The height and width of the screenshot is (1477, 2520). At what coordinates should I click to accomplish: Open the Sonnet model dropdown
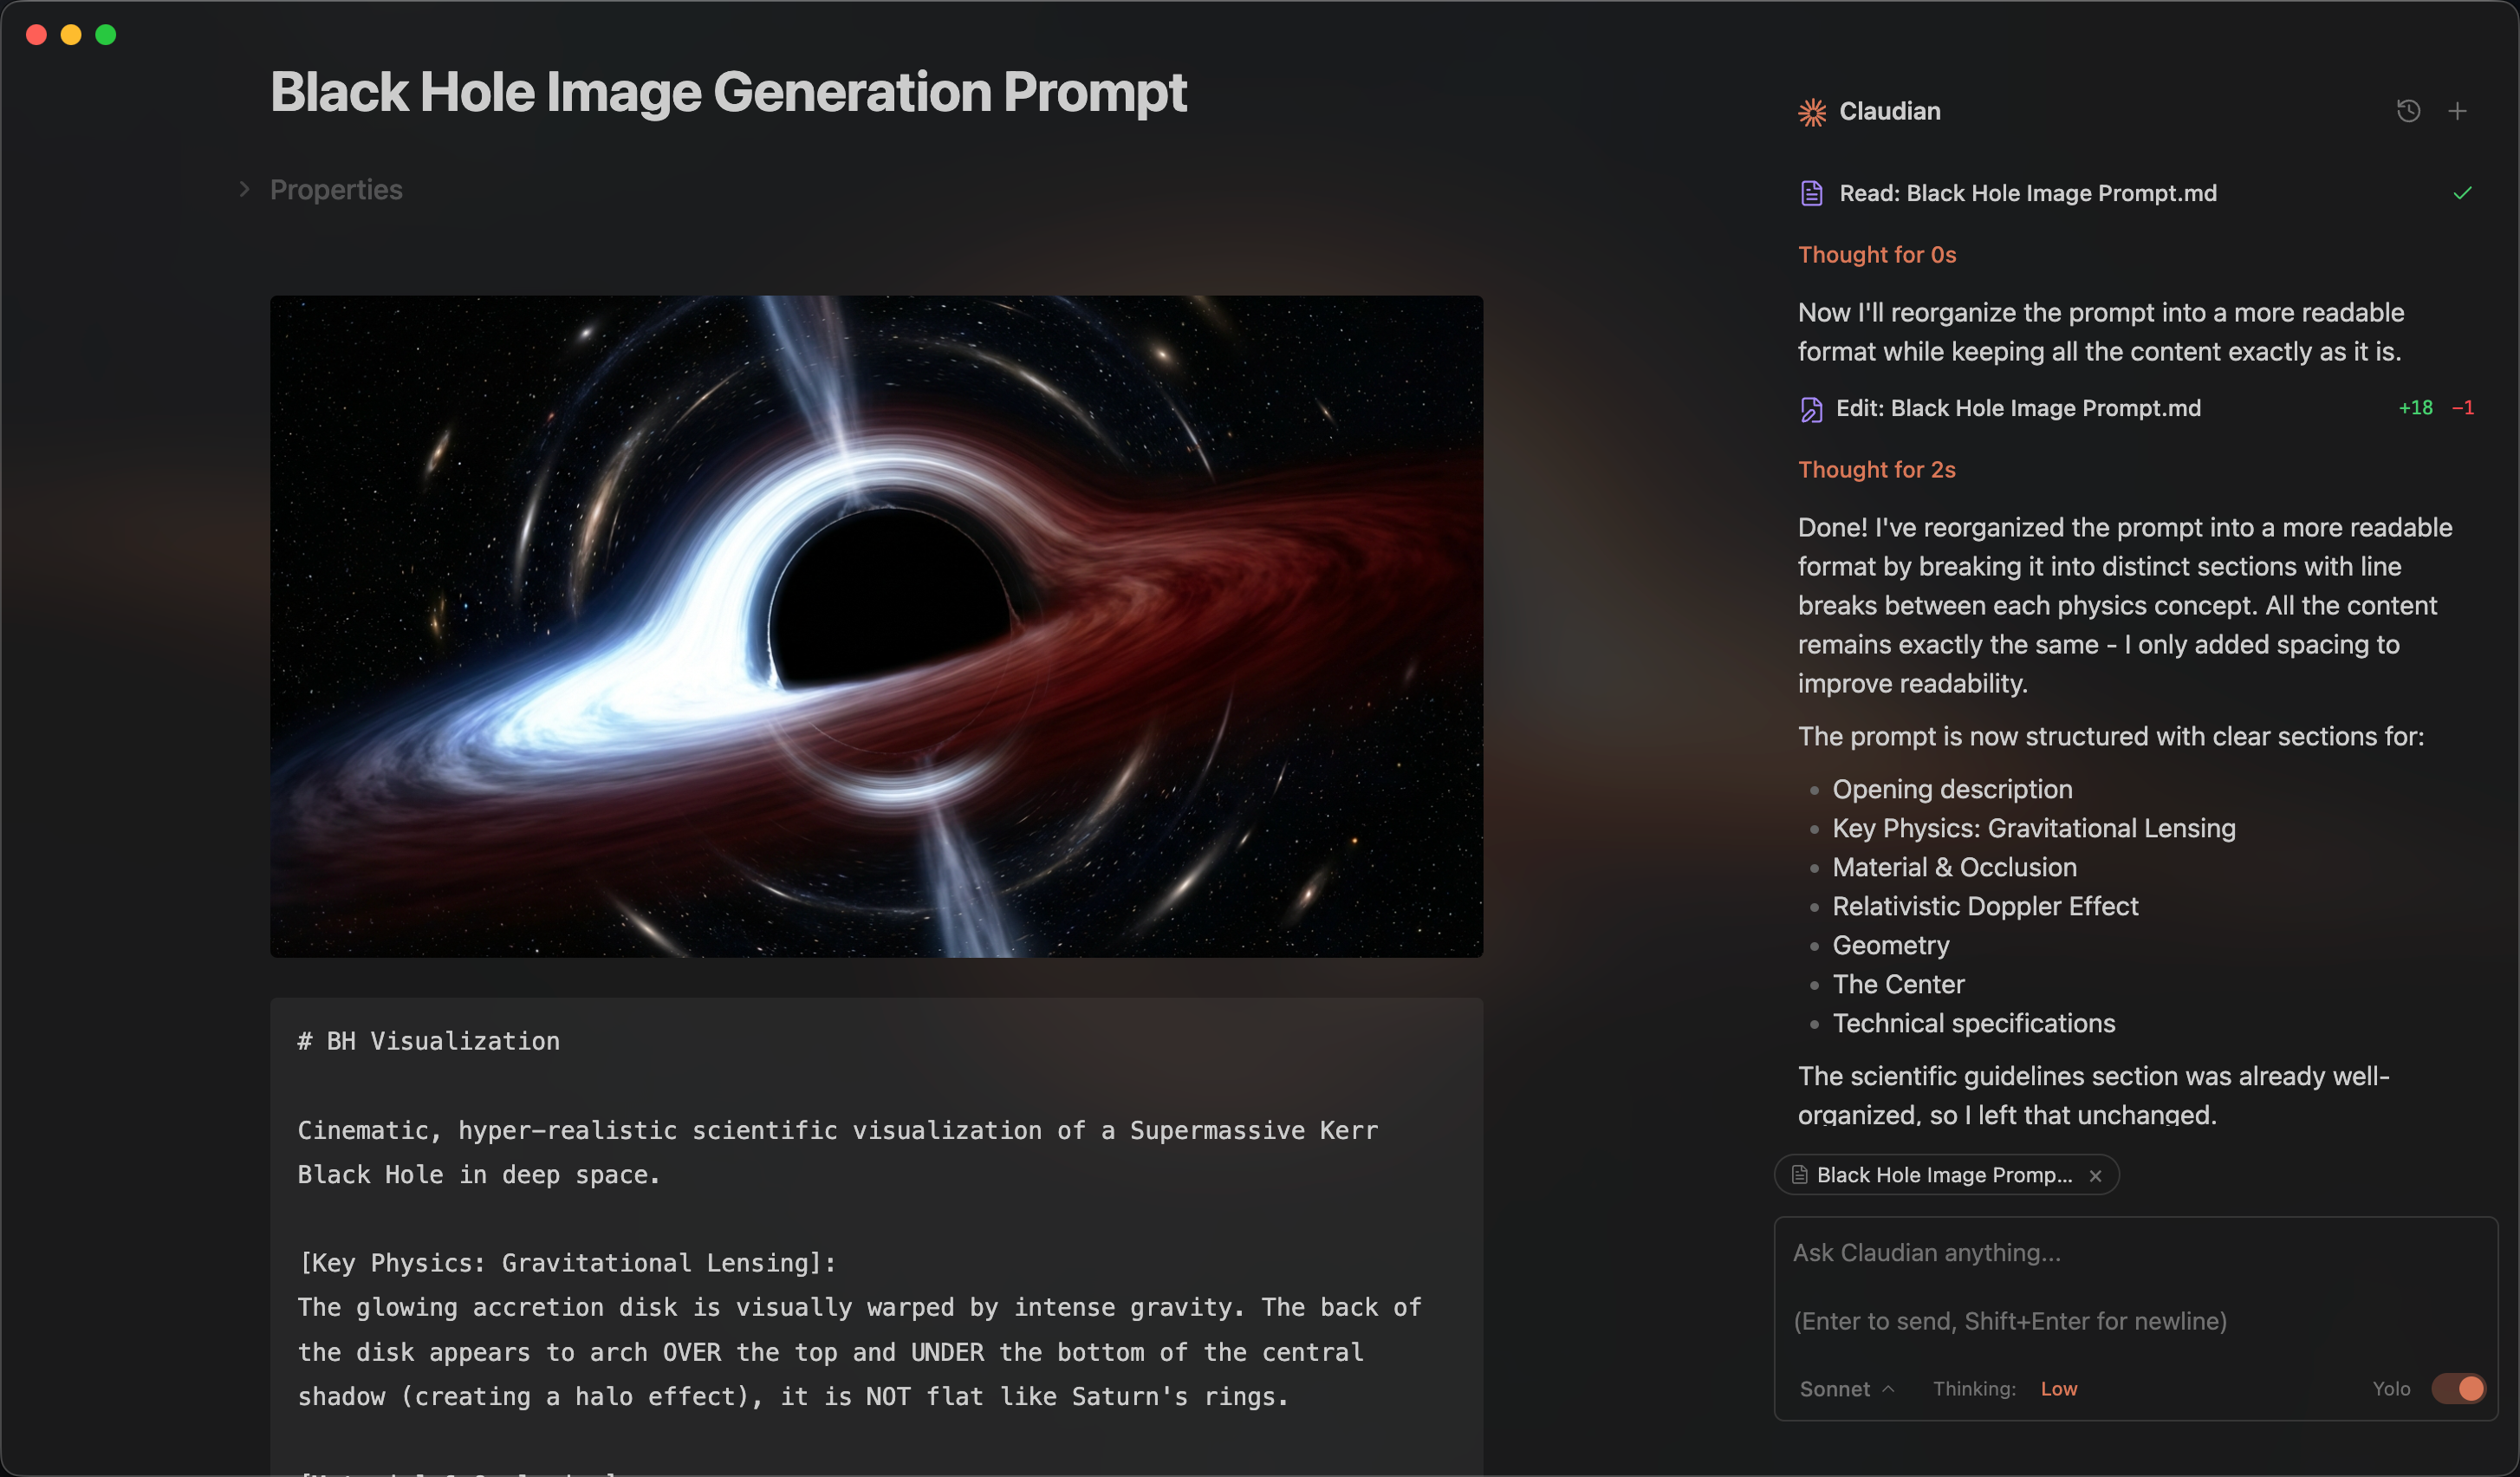pos(1846,1389)
